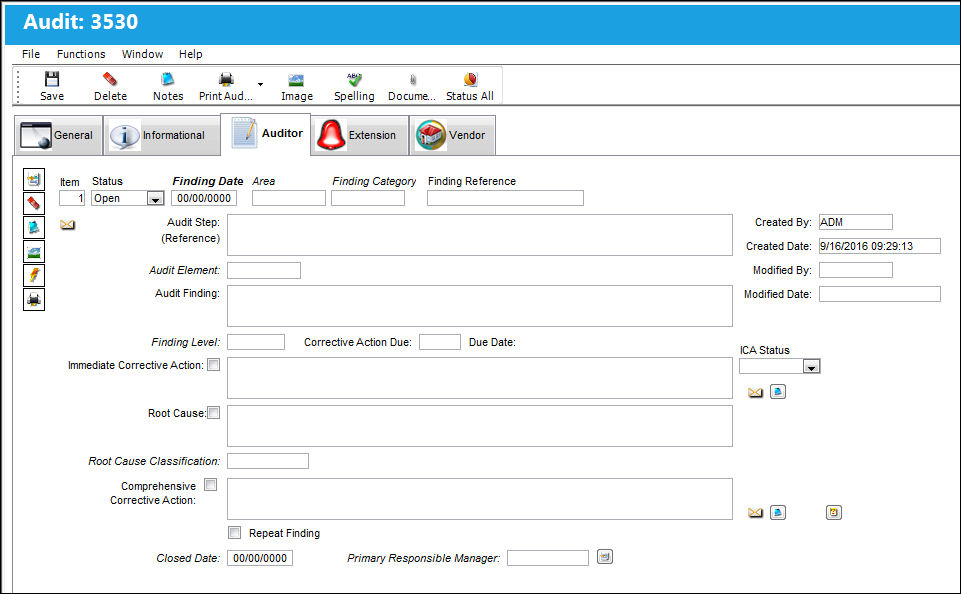Open Notes from the toolbar

click(167, 79)
